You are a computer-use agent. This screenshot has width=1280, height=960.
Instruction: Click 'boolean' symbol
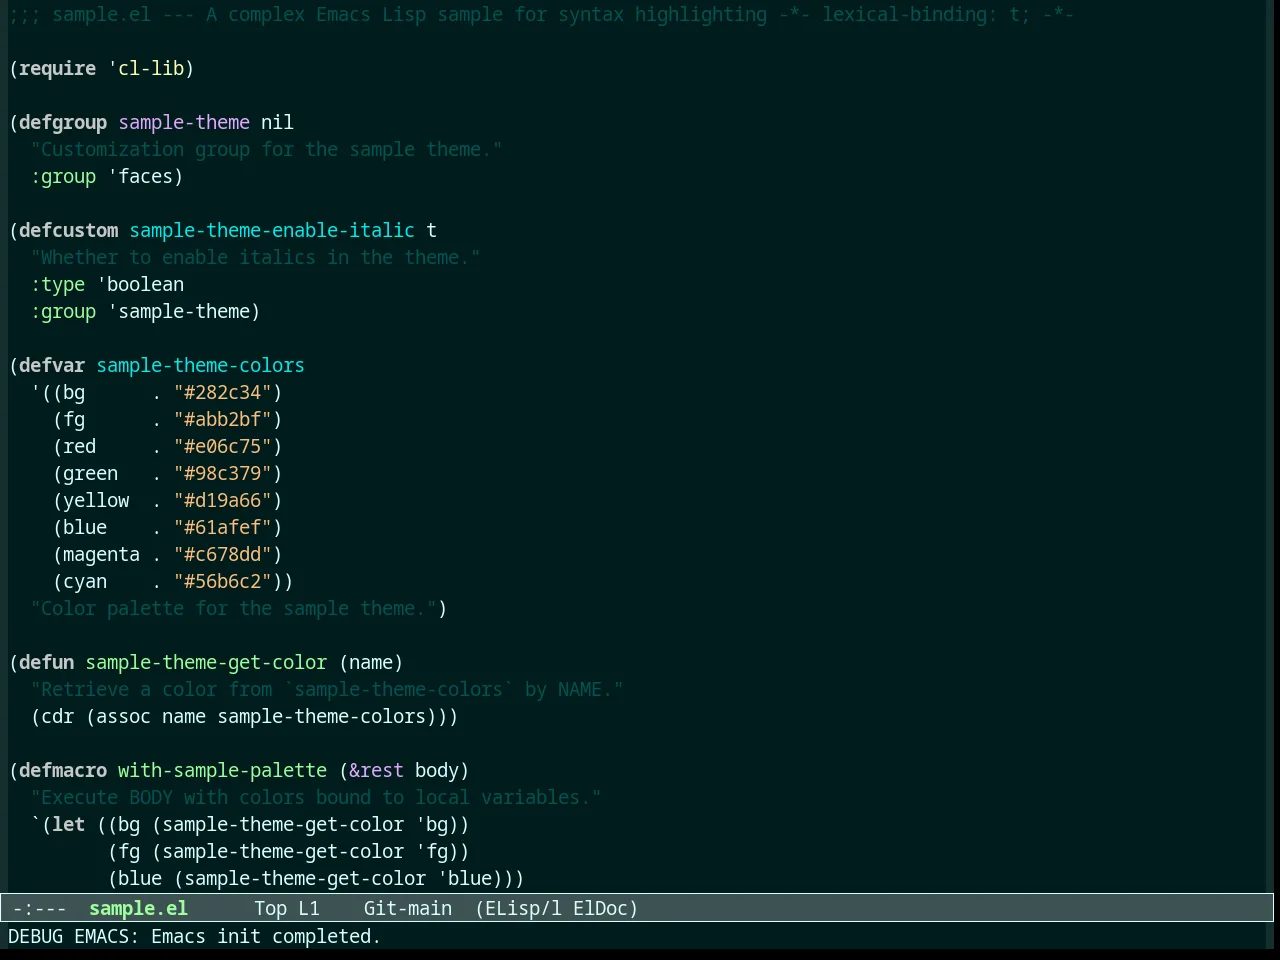click(x=145, y=284)
